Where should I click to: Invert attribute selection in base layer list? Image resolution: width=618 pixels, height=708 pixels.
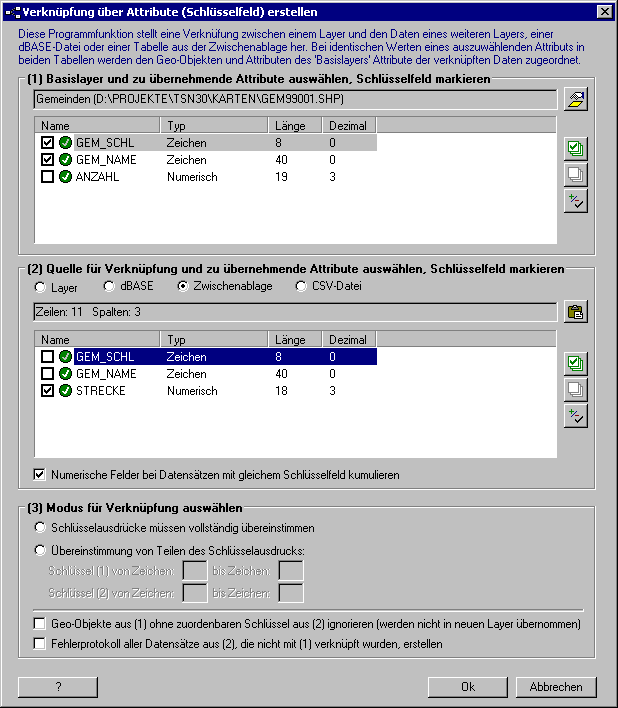tap(576, 201)
